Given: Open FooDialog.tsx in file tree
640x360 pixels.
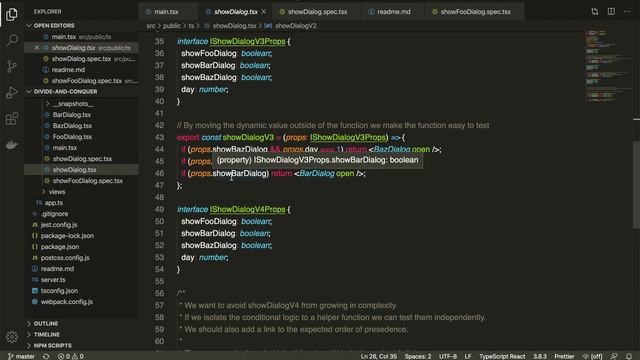Looking at the screenshot, I should tap(72, 137).
